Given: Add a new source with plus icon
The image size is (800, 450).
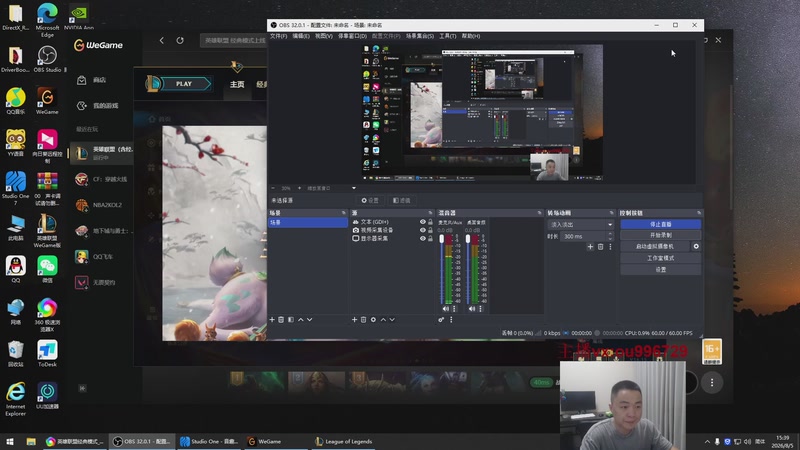Looking at the screenshot, I should point(355,320).
